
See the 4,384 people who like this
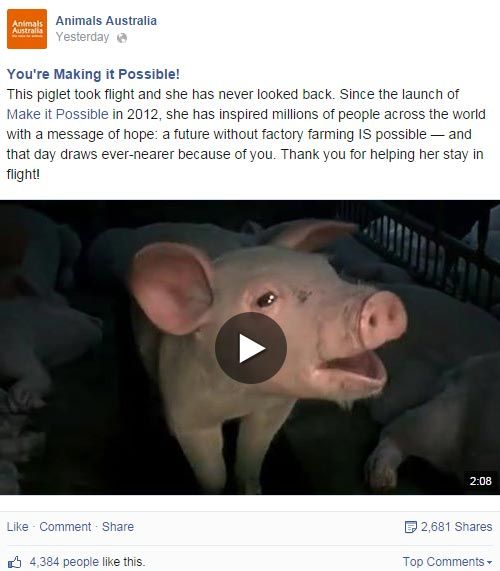coord(87,562)
